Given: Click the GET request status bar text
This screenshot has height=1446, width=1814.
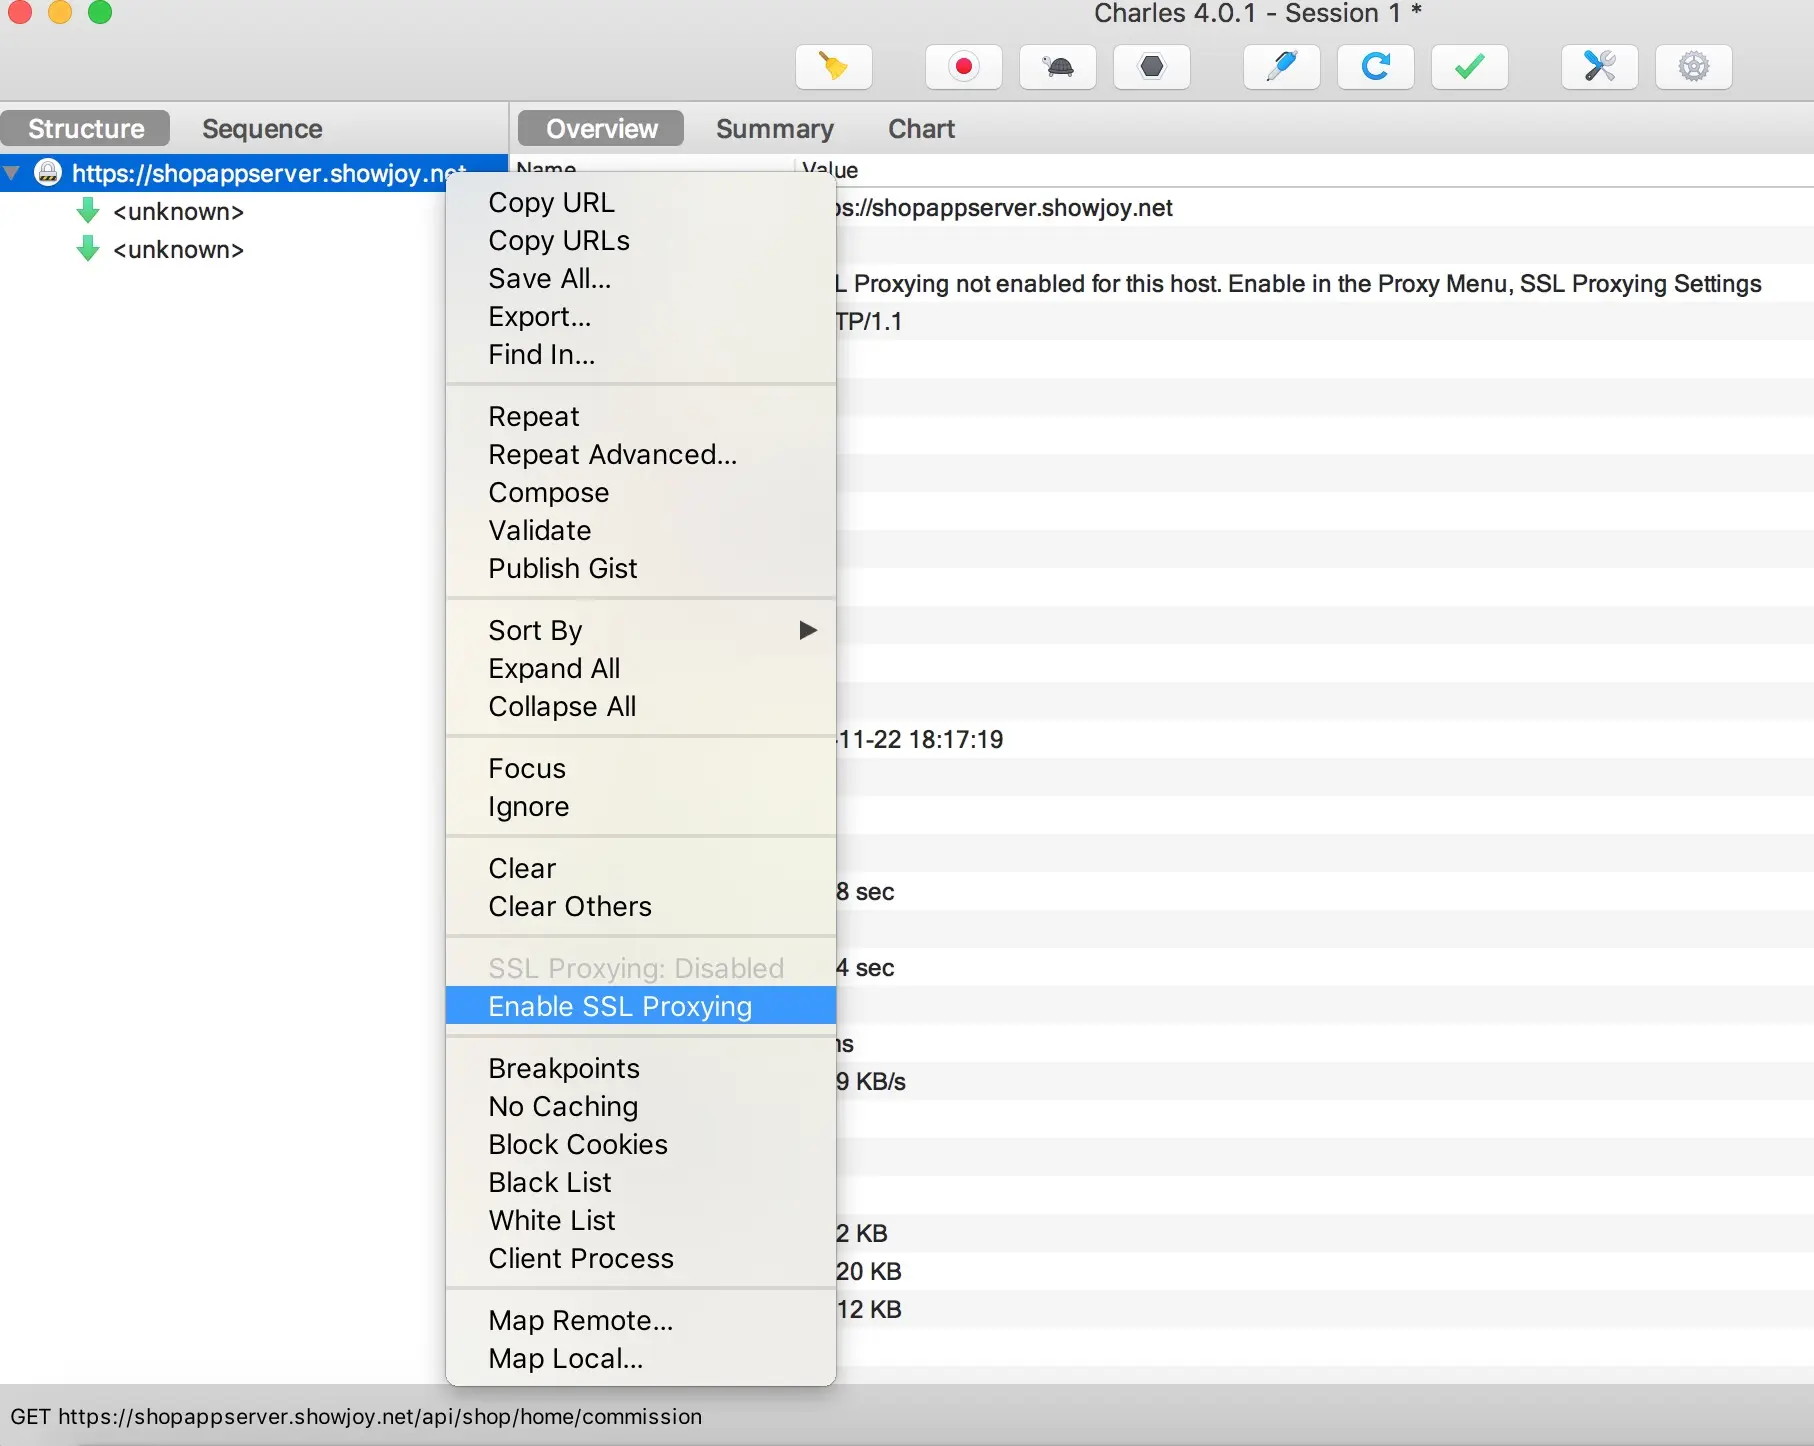Looking at the screenshot, I should [x=356, y=1417].
